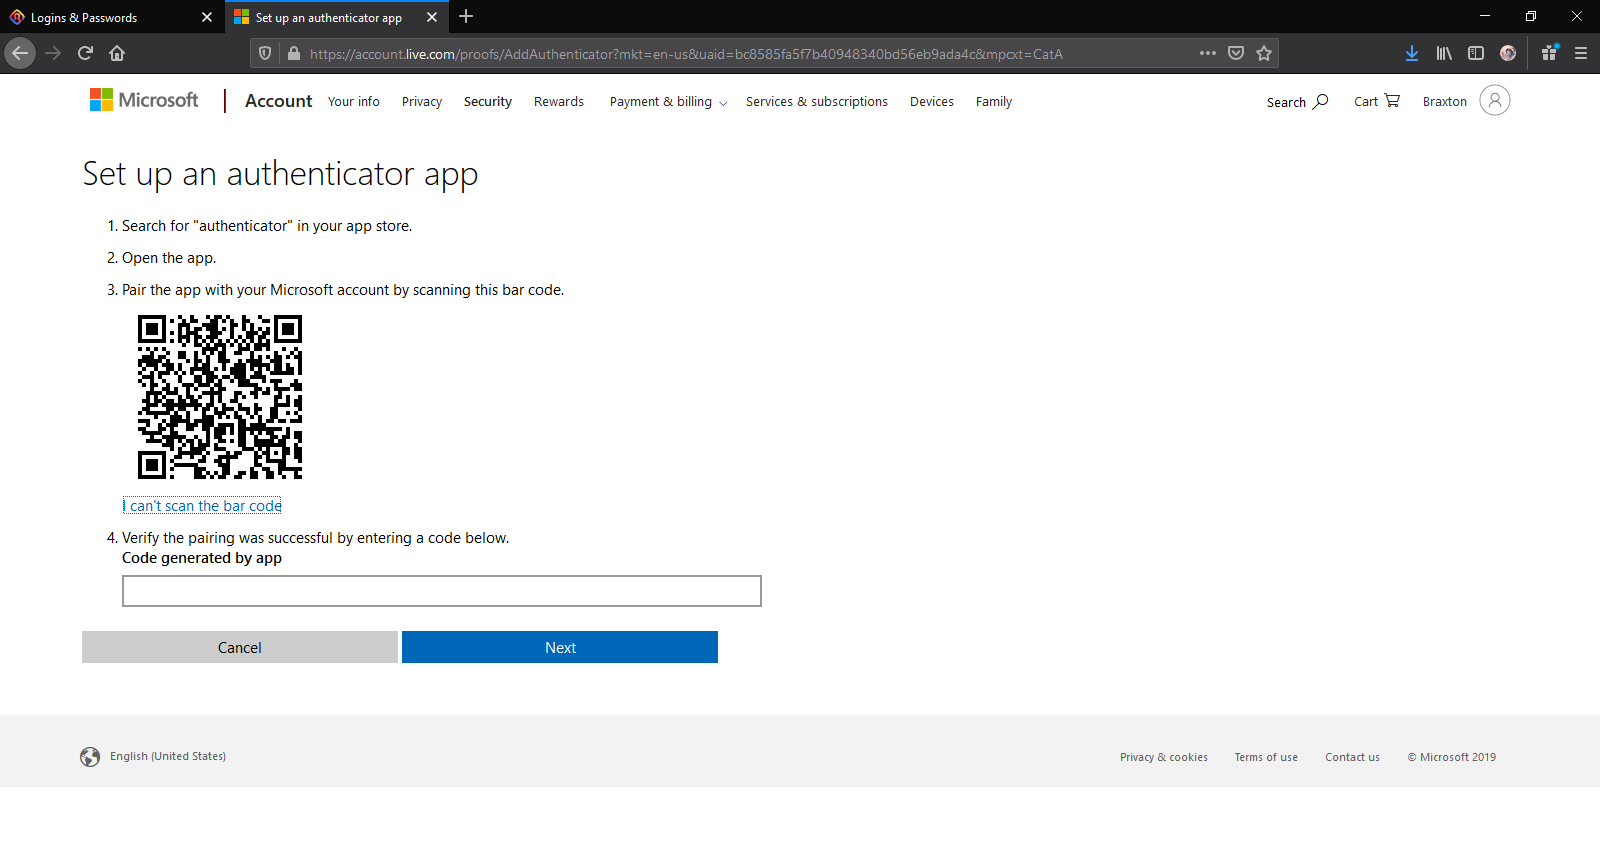This screenshot has height=860, width=1600.
Task: Click the browser forward arrow
Action: [54, 53]
